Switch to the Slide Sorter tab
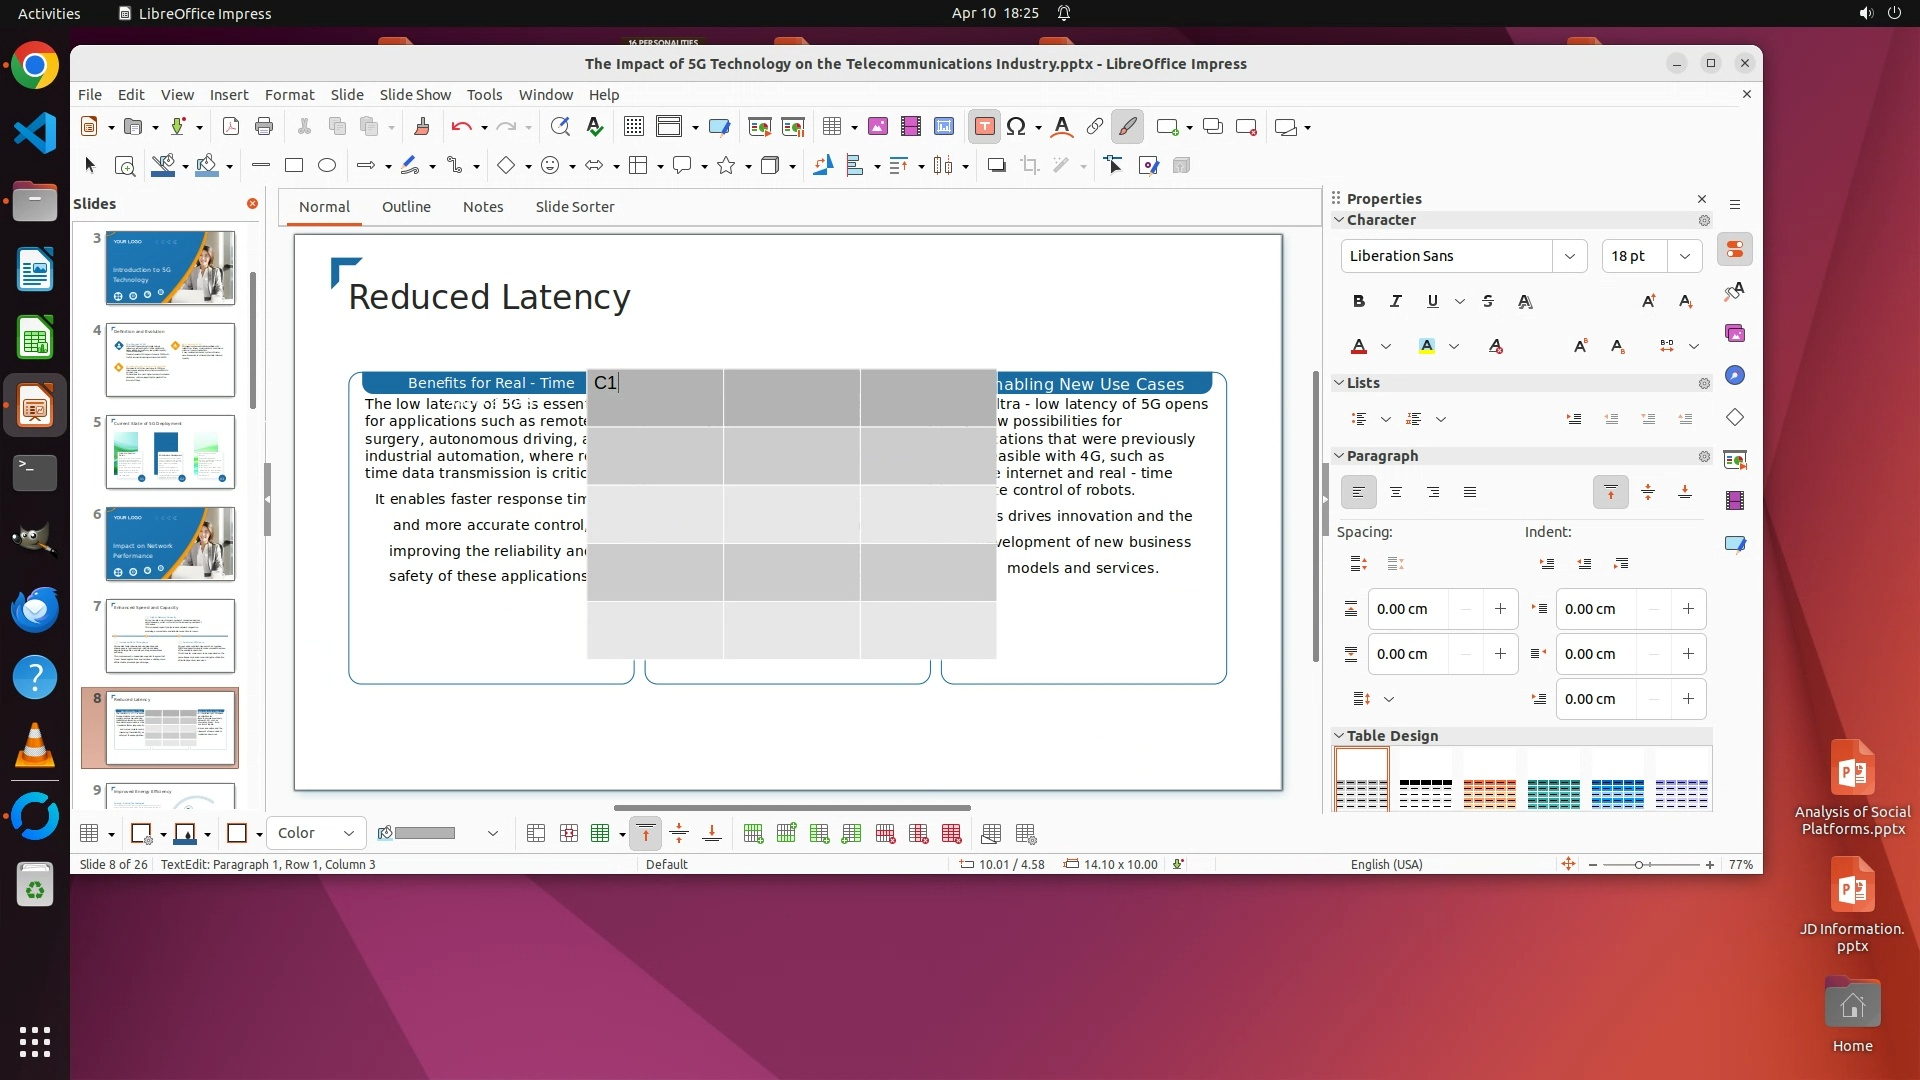The height and width of the screenshot is (1080, 1920). 574,207
